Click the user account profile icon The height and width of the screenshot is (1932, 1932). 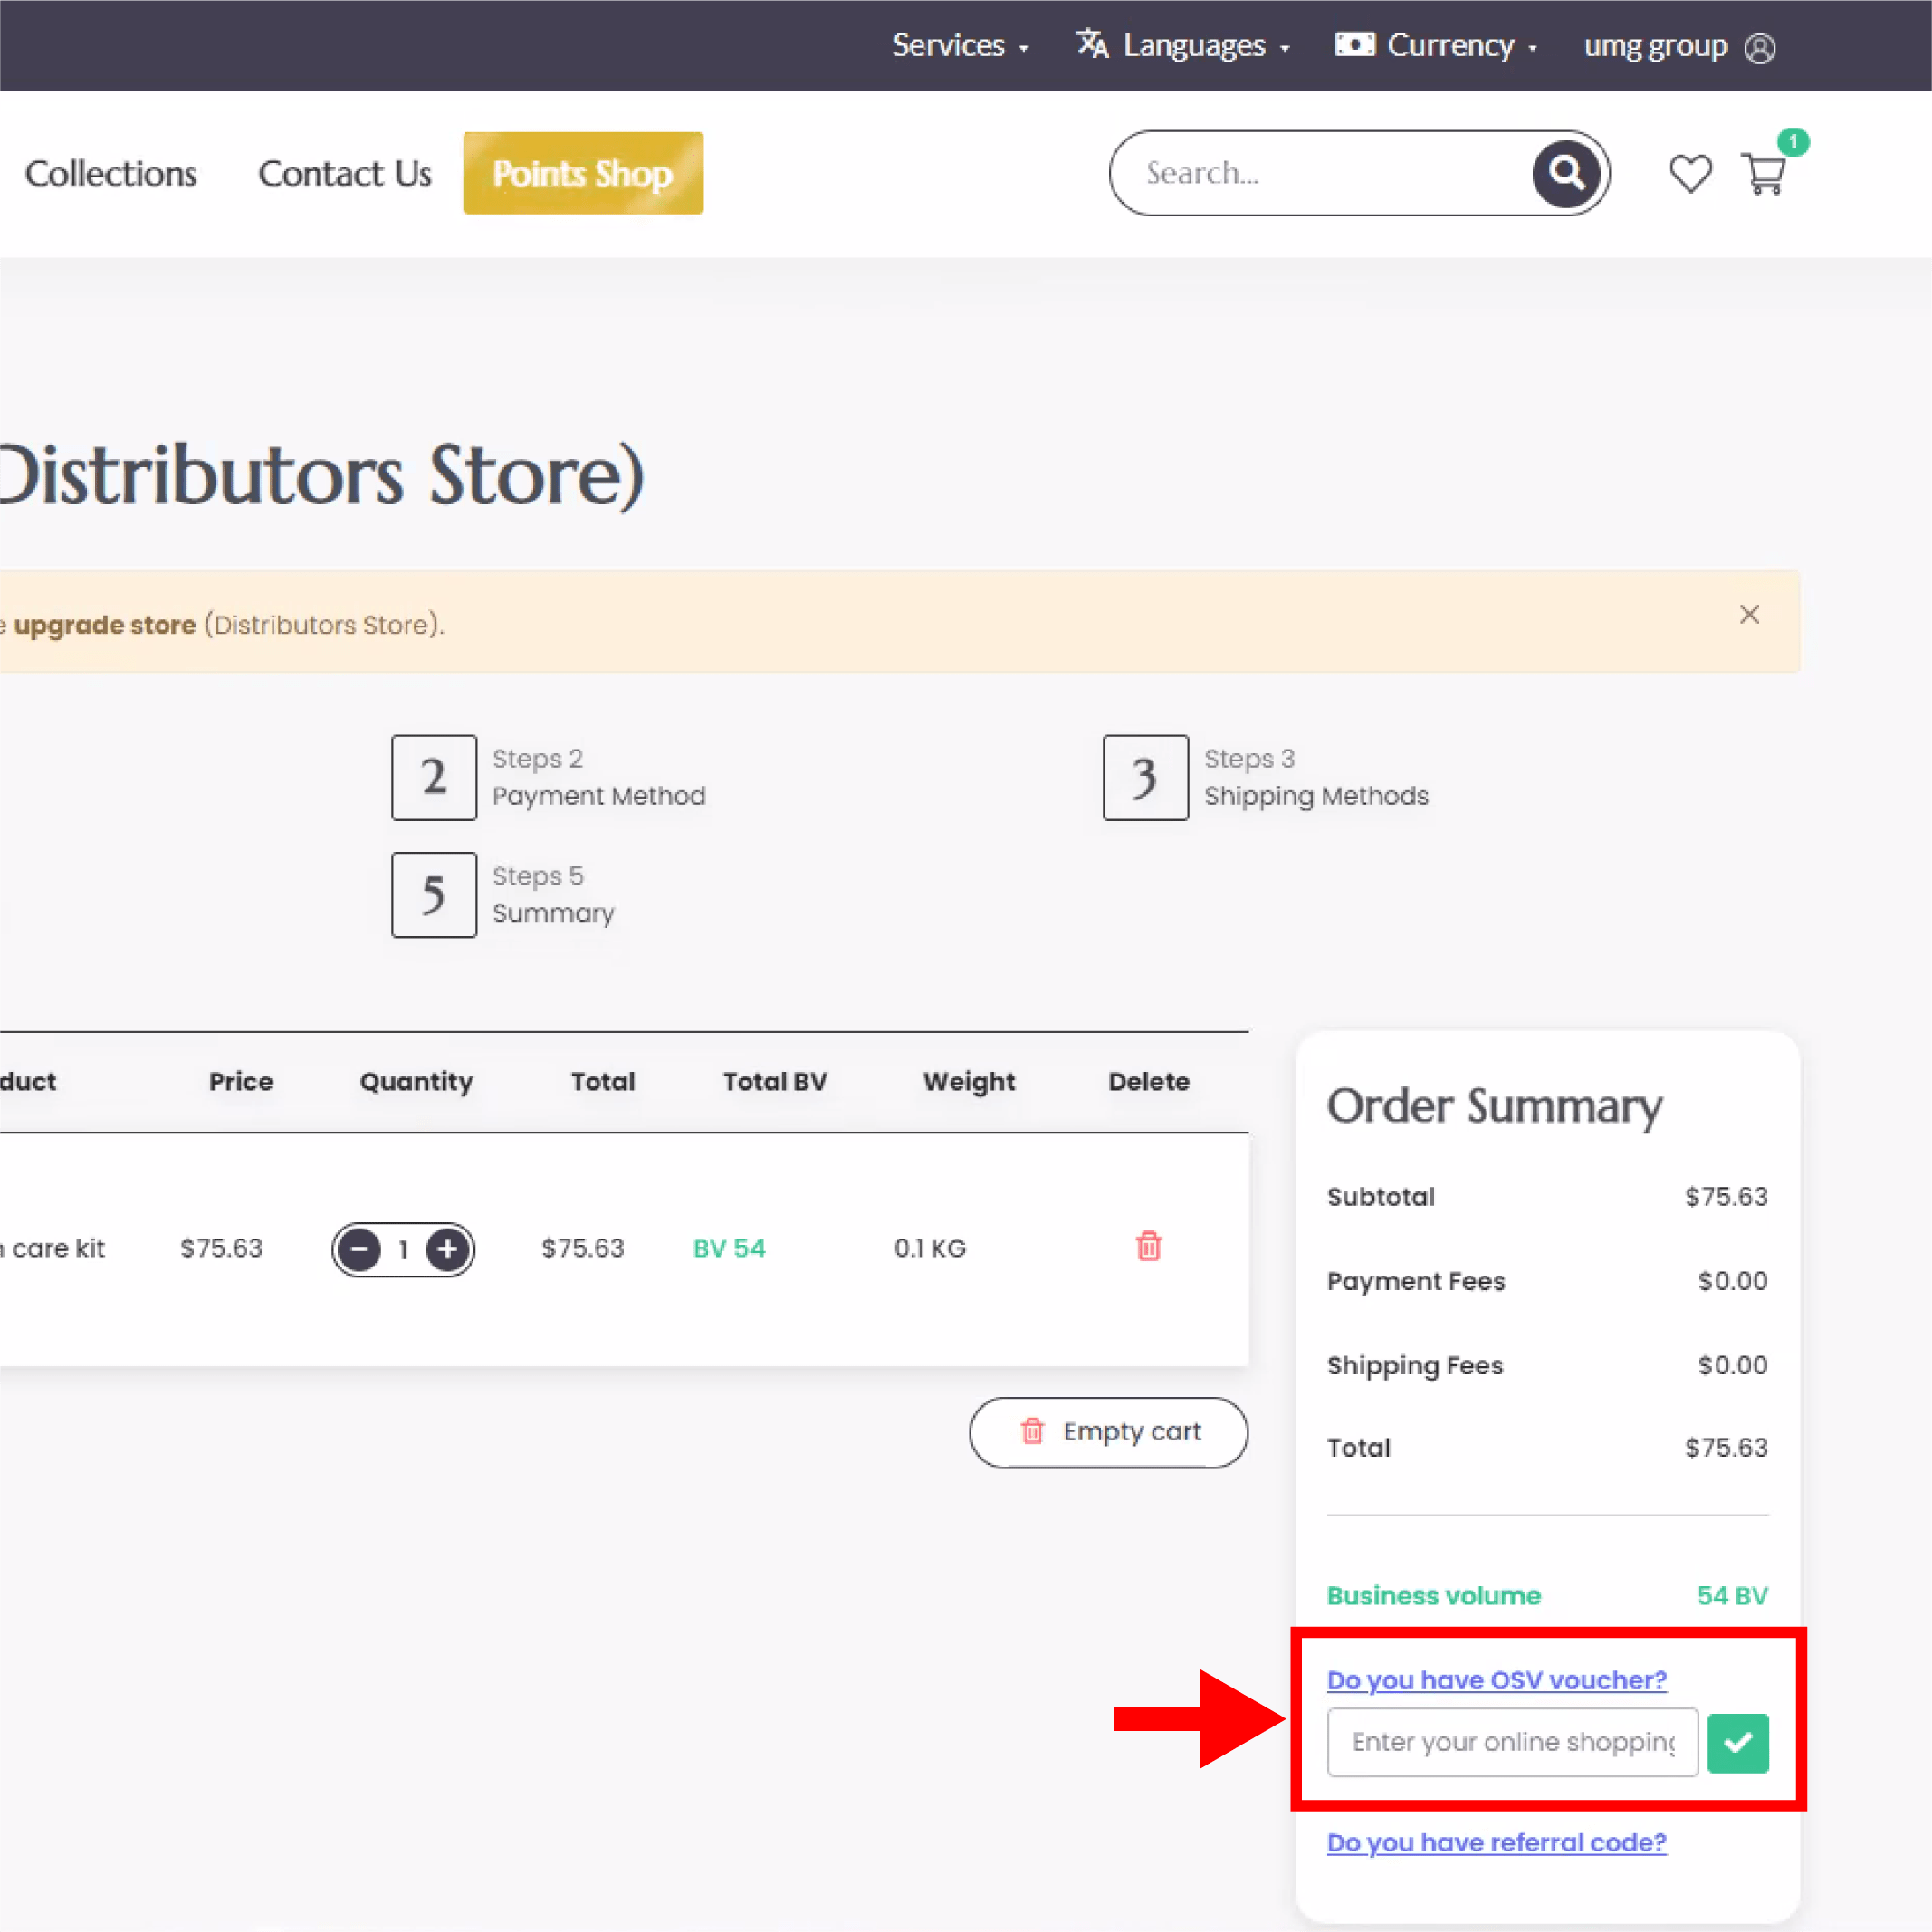[1759, 48]
